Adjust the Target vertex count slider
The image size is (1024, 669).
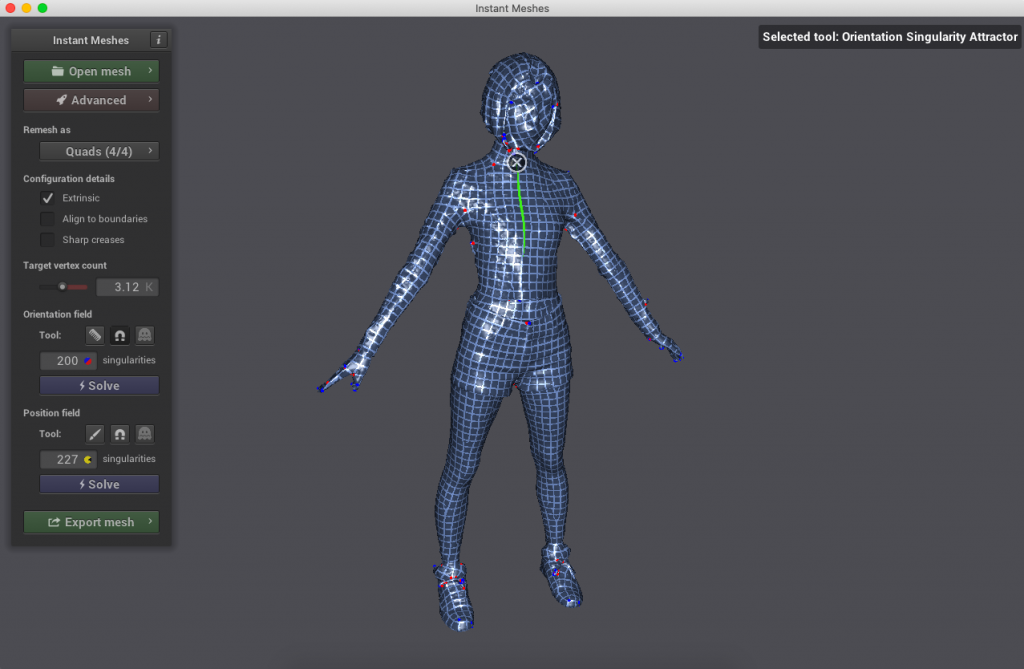point(63,286)
